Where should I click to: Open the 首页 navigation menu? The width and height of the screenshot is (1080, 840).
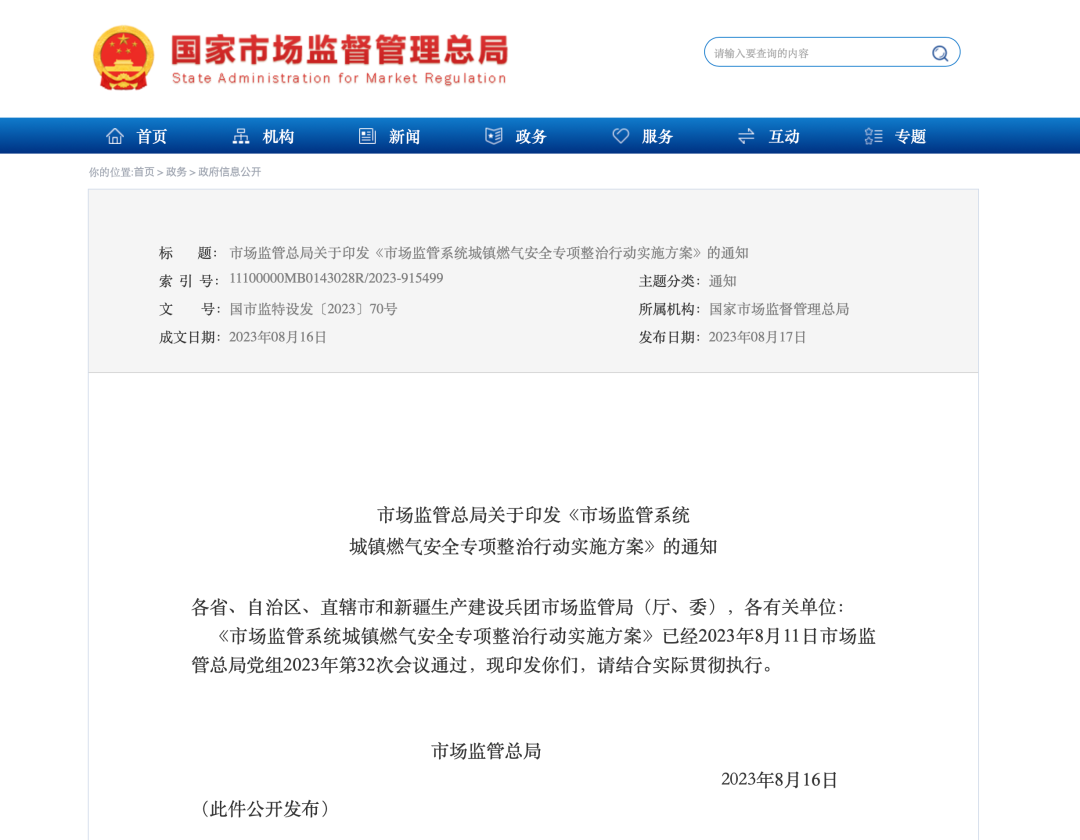152,136
